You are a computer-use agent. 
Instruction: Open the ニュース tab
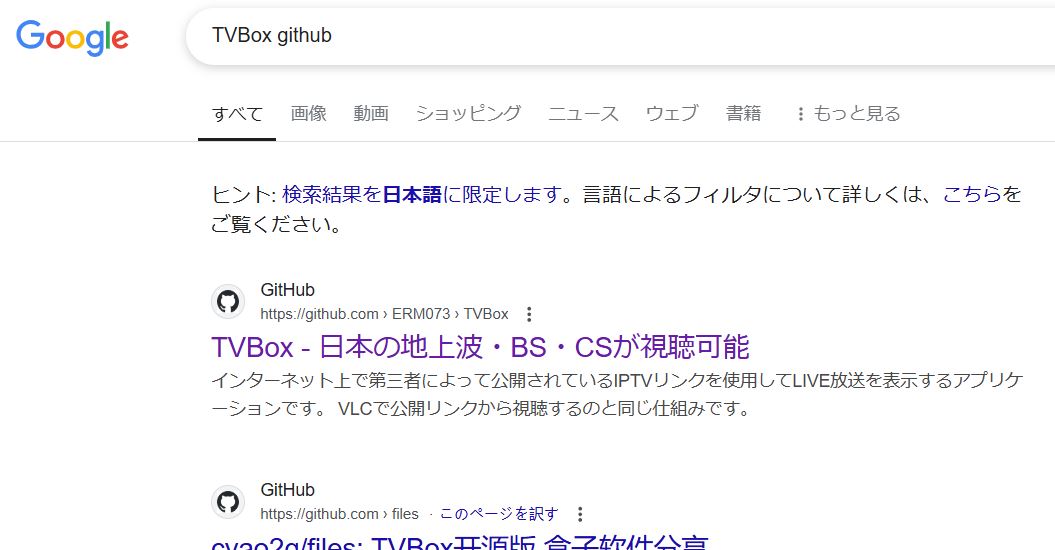583,114
